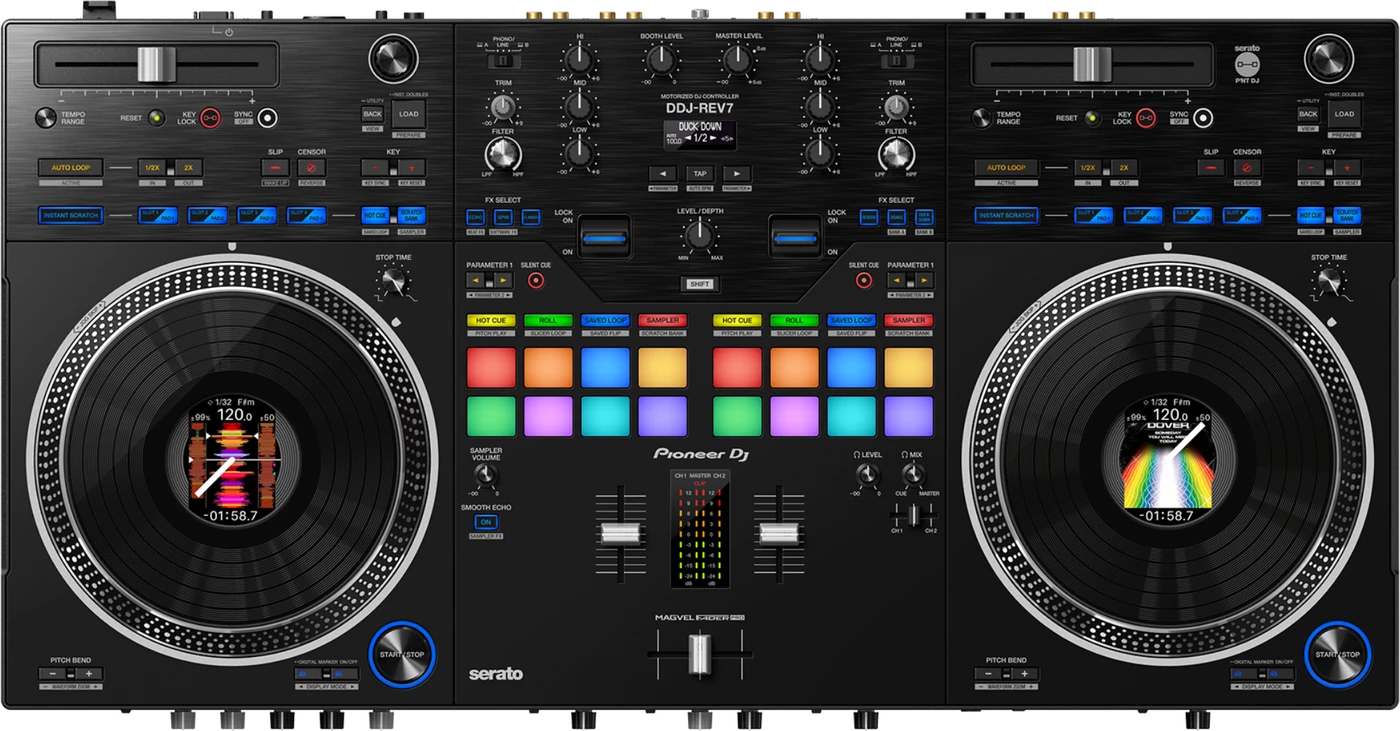Hit the SYNC button on right deck
Viewport: 1400px width, 731px height.
(x=1203, y=118)
